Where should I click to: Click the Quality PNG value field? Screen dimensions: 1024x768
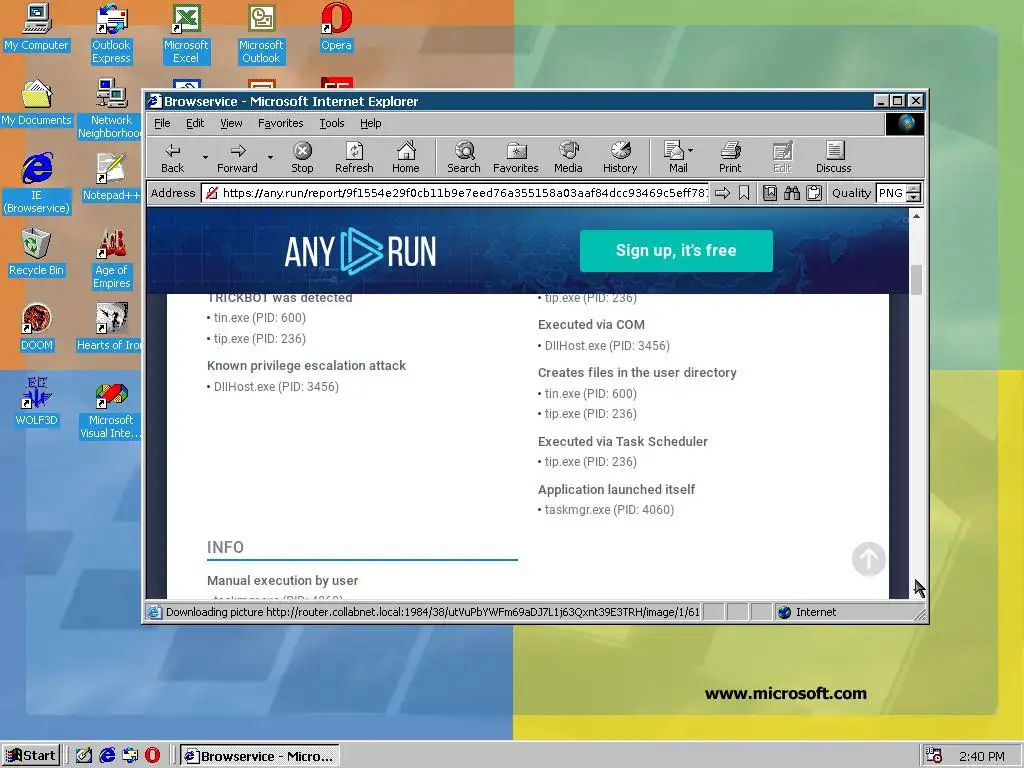click(891, 193)
